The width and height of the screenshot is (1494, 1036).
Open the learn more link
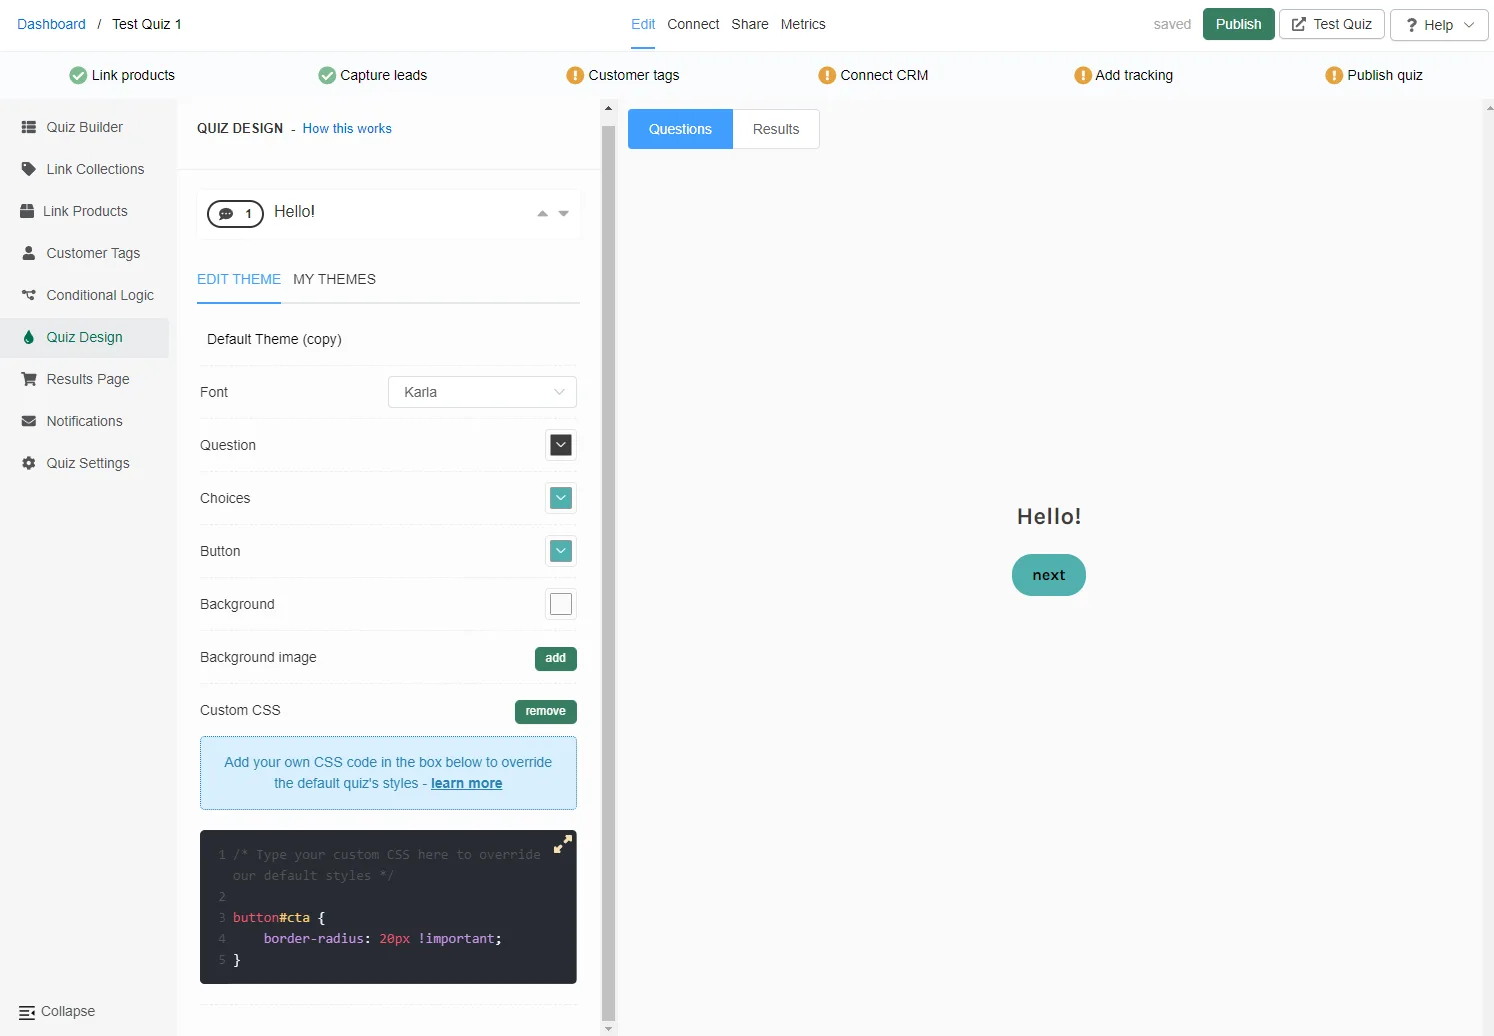pos(466,783)
